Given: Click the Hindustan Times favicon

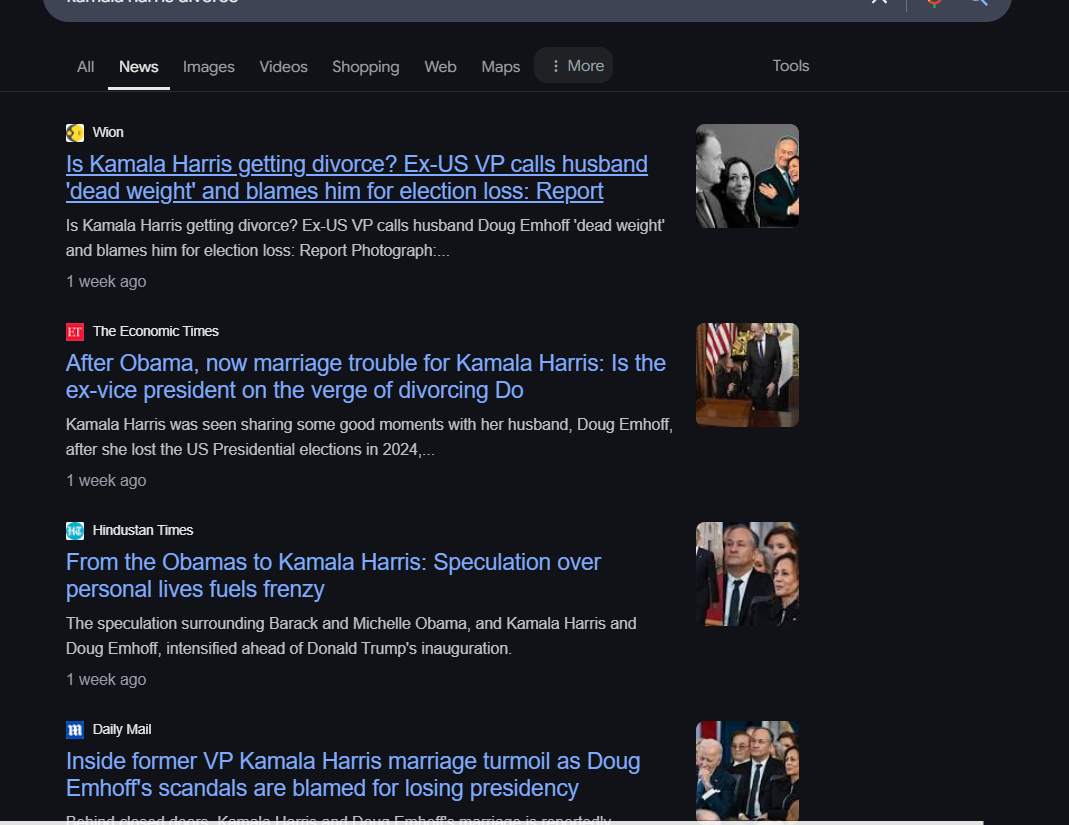Looking at the screenshot, I should point(75,531).
